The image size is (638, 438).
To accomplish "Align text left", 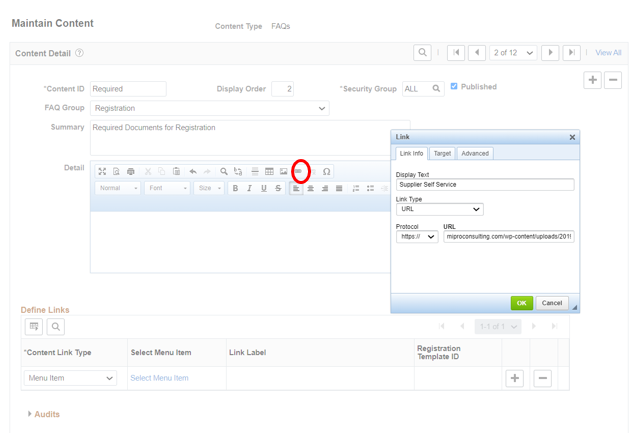I will pyautogui.click(x=296, y=188).
